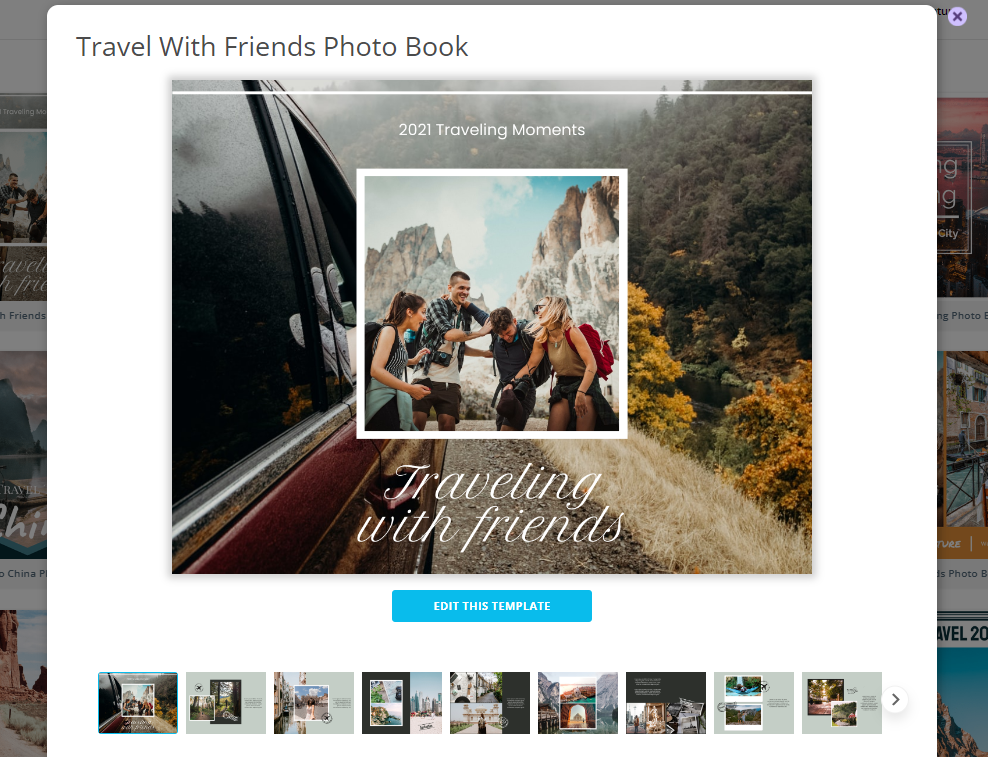View the eighth page thumbnail
Image resolution: width=988 pixels, height=757 pixels.
tap(754, 703)
